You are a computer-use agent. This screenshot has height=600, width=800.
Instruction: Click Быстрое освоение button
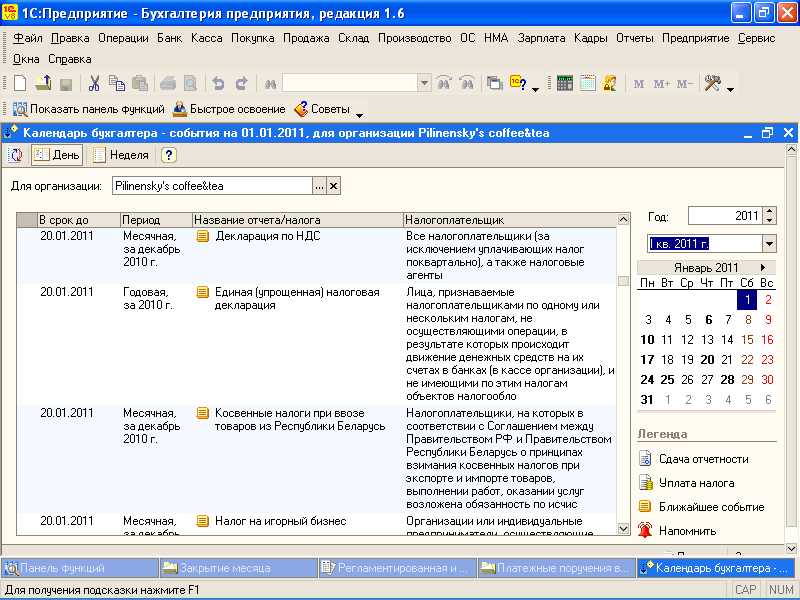point(229,109)
